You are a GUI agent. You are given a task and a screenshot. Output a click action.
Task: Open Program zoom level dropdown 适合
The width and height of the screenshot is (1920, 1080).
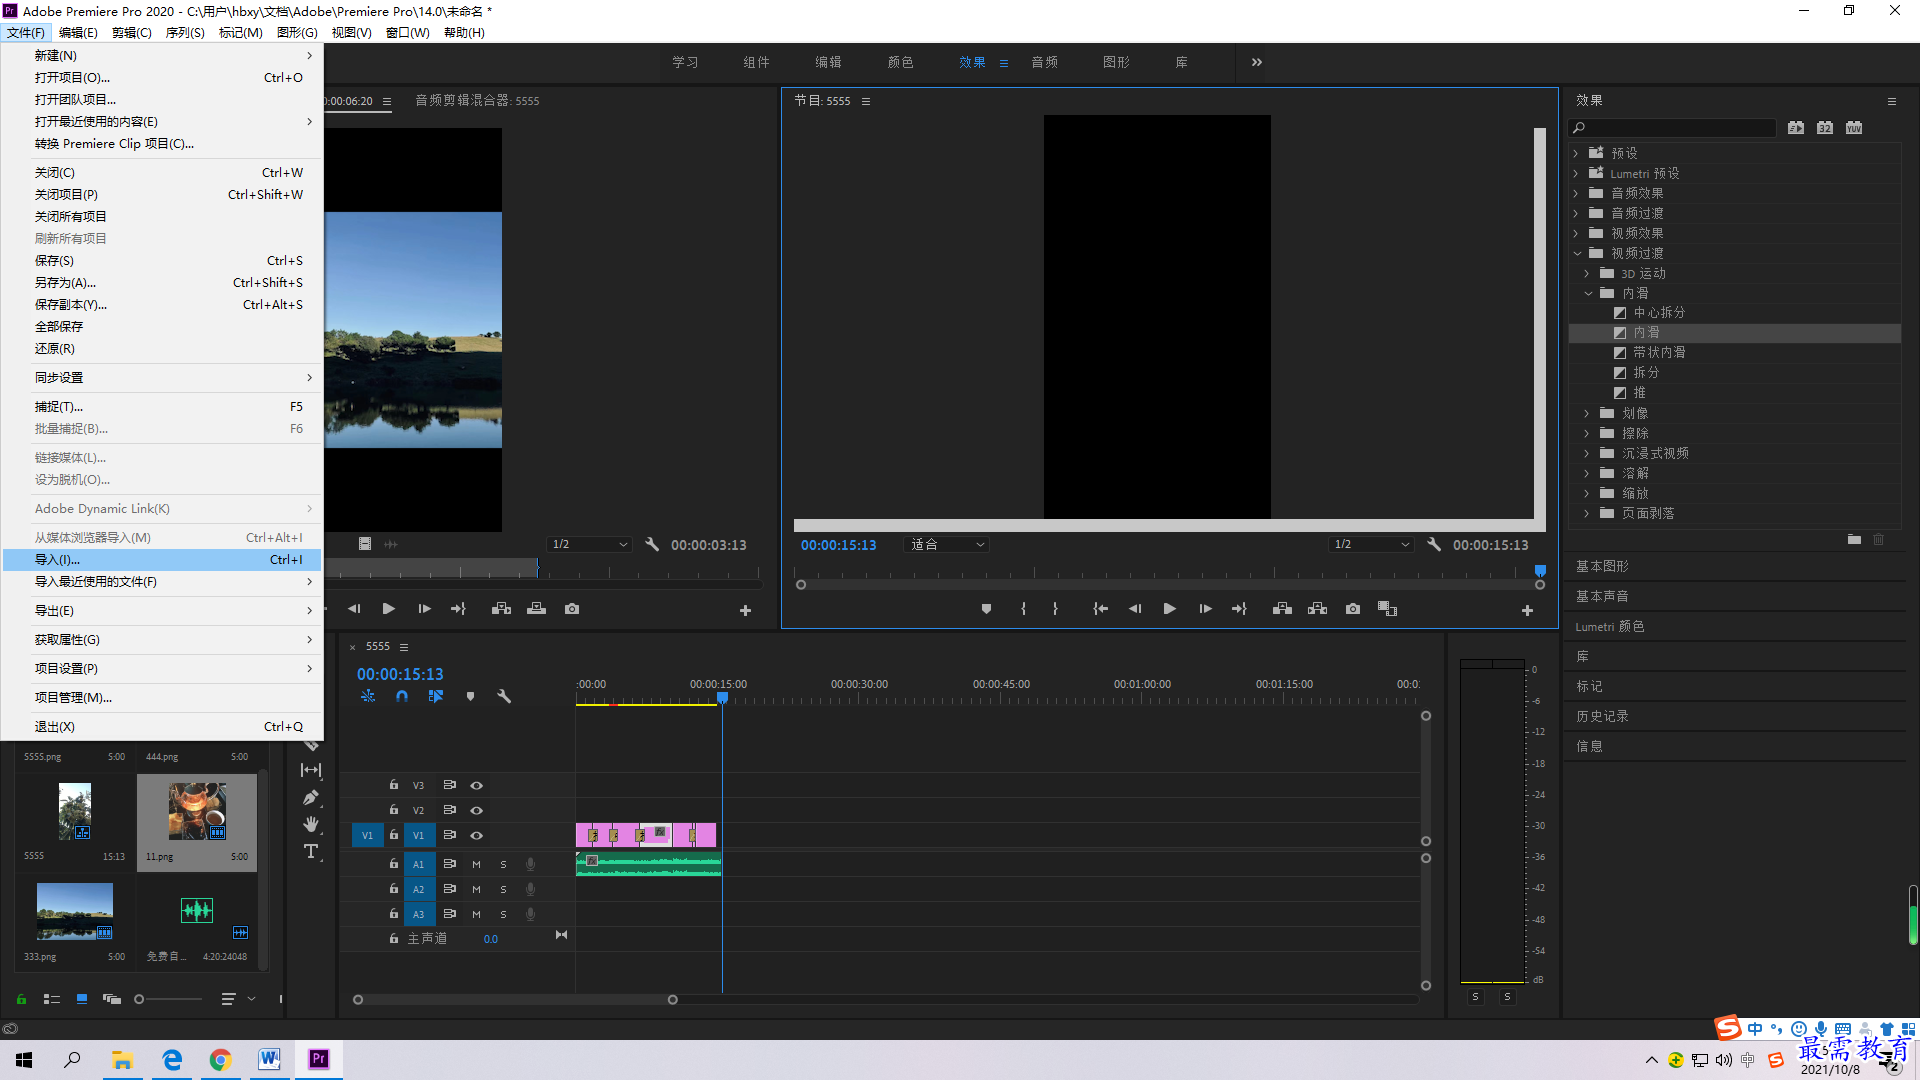pos(946,545)
